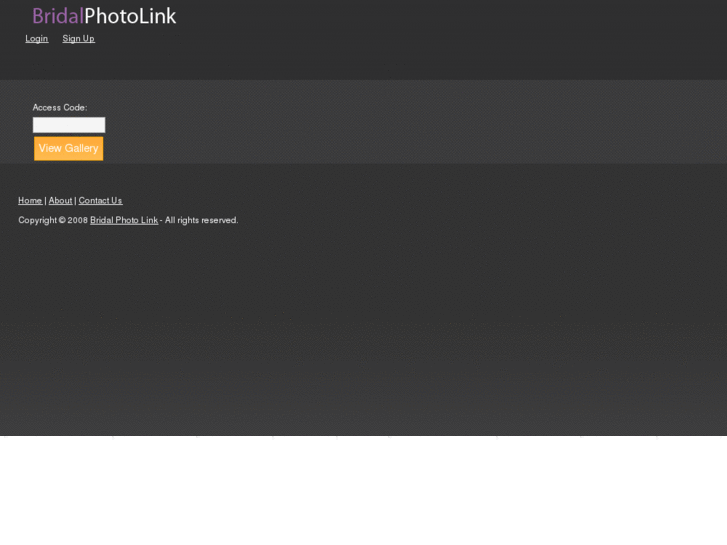Go to Home via the footer link
Image resolution: width=727 pixels, height=545 pixels.
(x=30, y=201)
